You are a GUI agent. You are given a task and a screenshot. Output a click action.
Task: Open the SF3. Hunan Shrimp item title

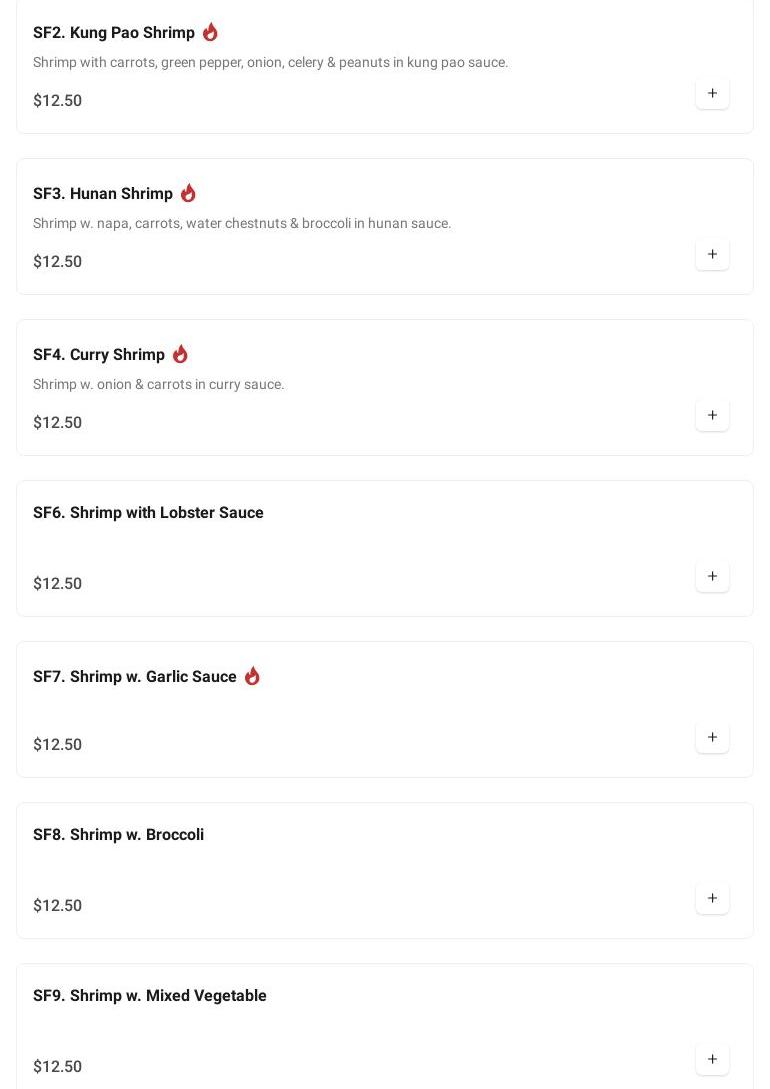pos(103,194)
